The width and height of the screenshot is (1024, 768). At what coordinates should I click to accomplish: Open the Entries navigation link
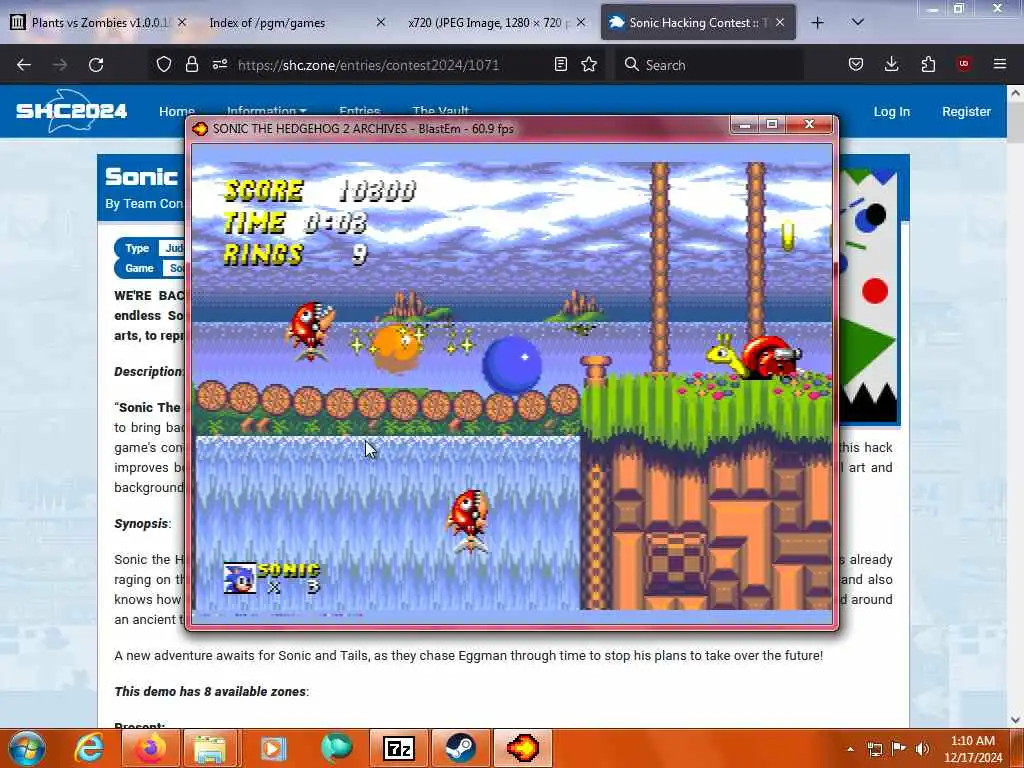coord(359,111)
